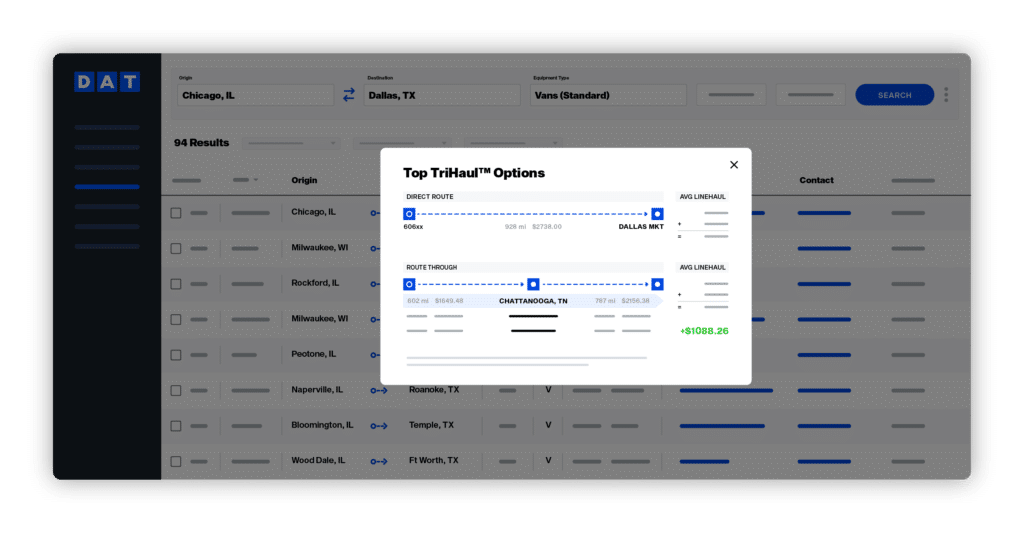Viewport: 1024px width, 533px height.
Task: Click the Ft Worth, TX destination cell
Action: (x=434, y=460)
